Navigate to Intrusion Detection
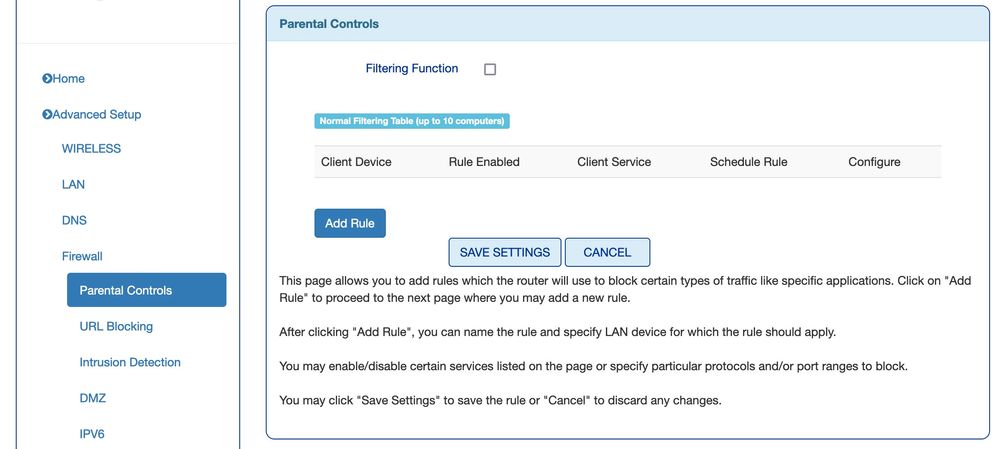The image size is (999, 449). pyautogui.click(x=130, y=363)
